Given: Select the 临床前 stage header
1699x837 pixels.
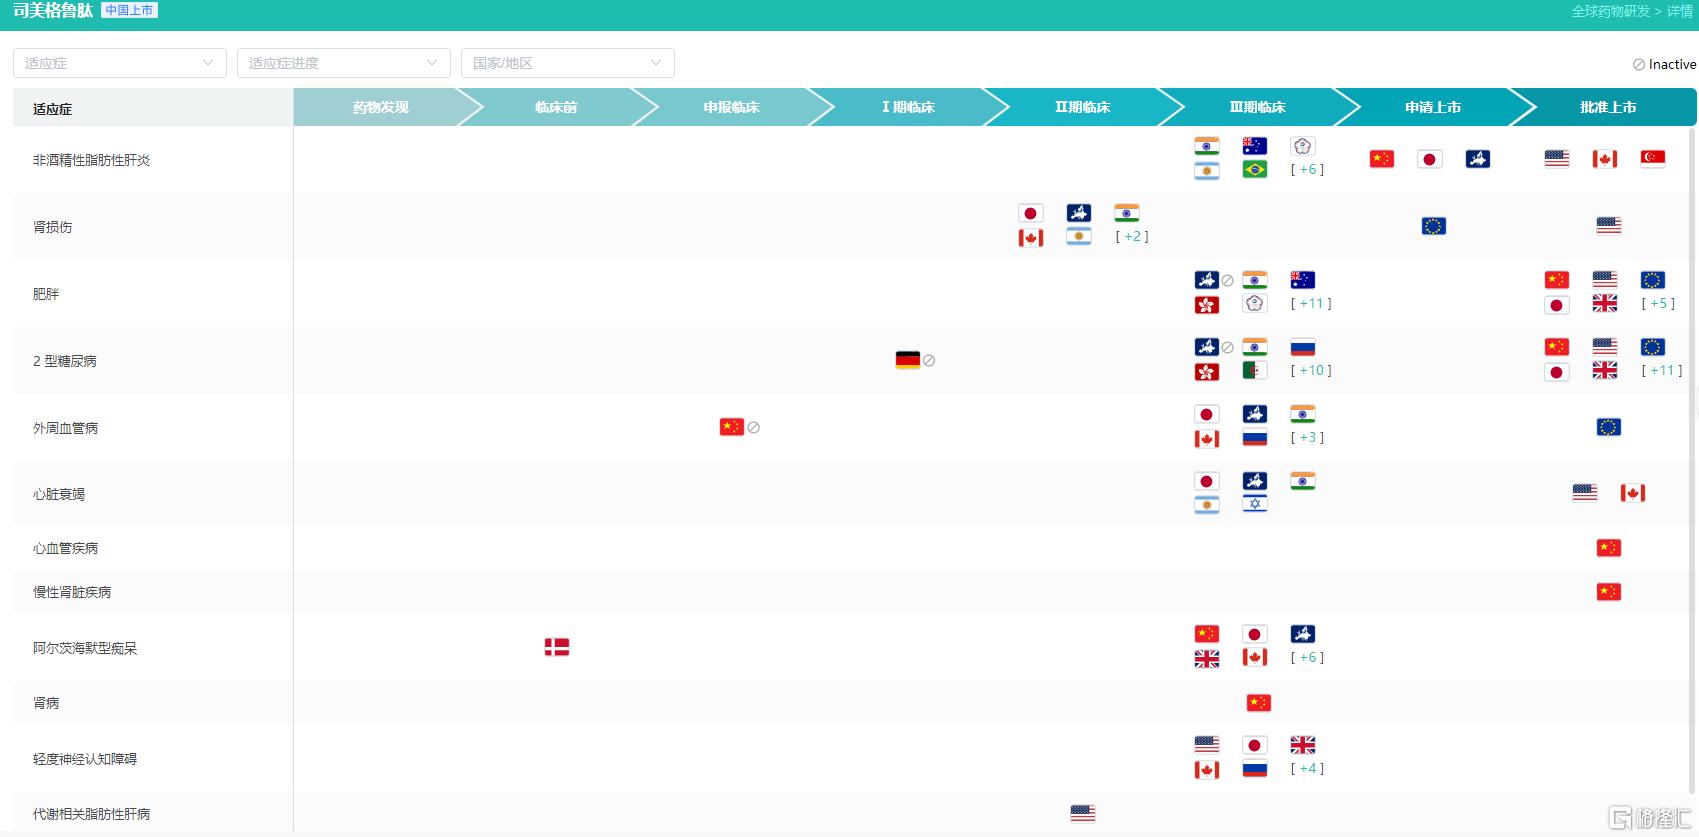Looking at the screenshot, I should pos(556,107).
